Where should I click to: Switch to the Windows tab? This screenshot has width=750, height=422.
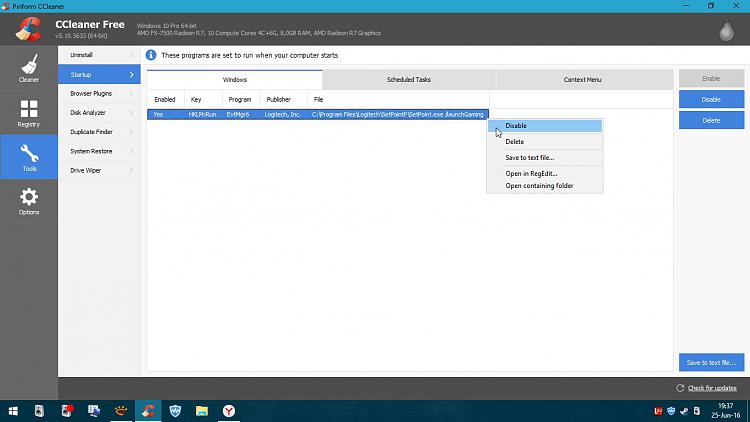coord(234,79)
